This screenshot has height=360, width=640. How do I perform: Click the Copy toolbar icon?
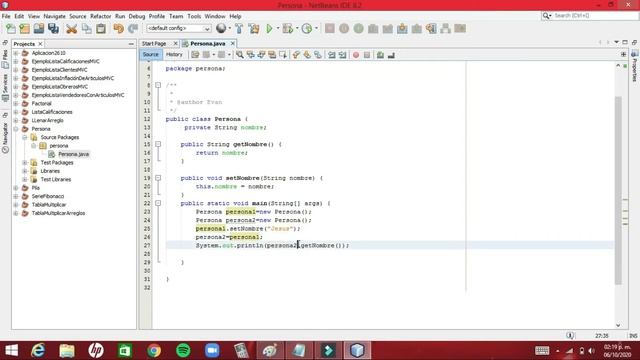point(86,29)
